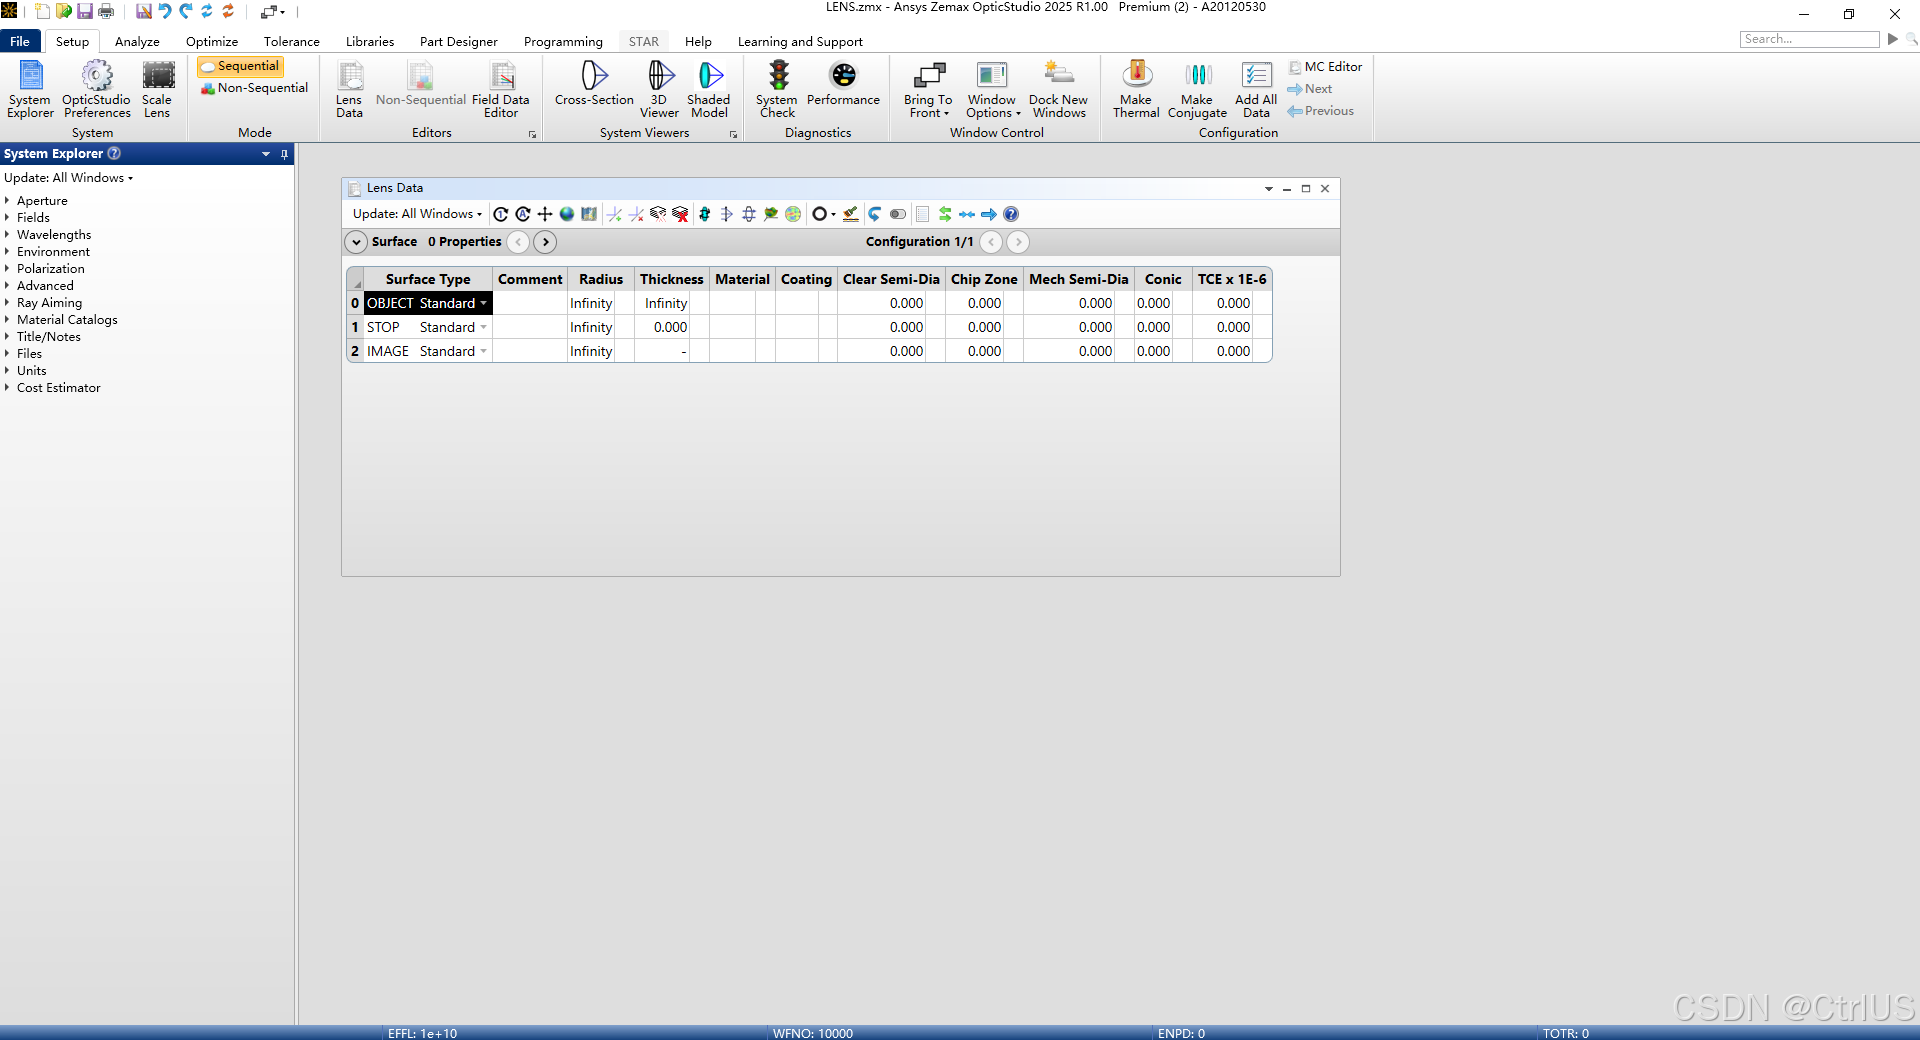Screen dimensions: 1920x1040
Task: Expand the Cost Estimator section
Action: pyautogui.click(x=7, y=388)
